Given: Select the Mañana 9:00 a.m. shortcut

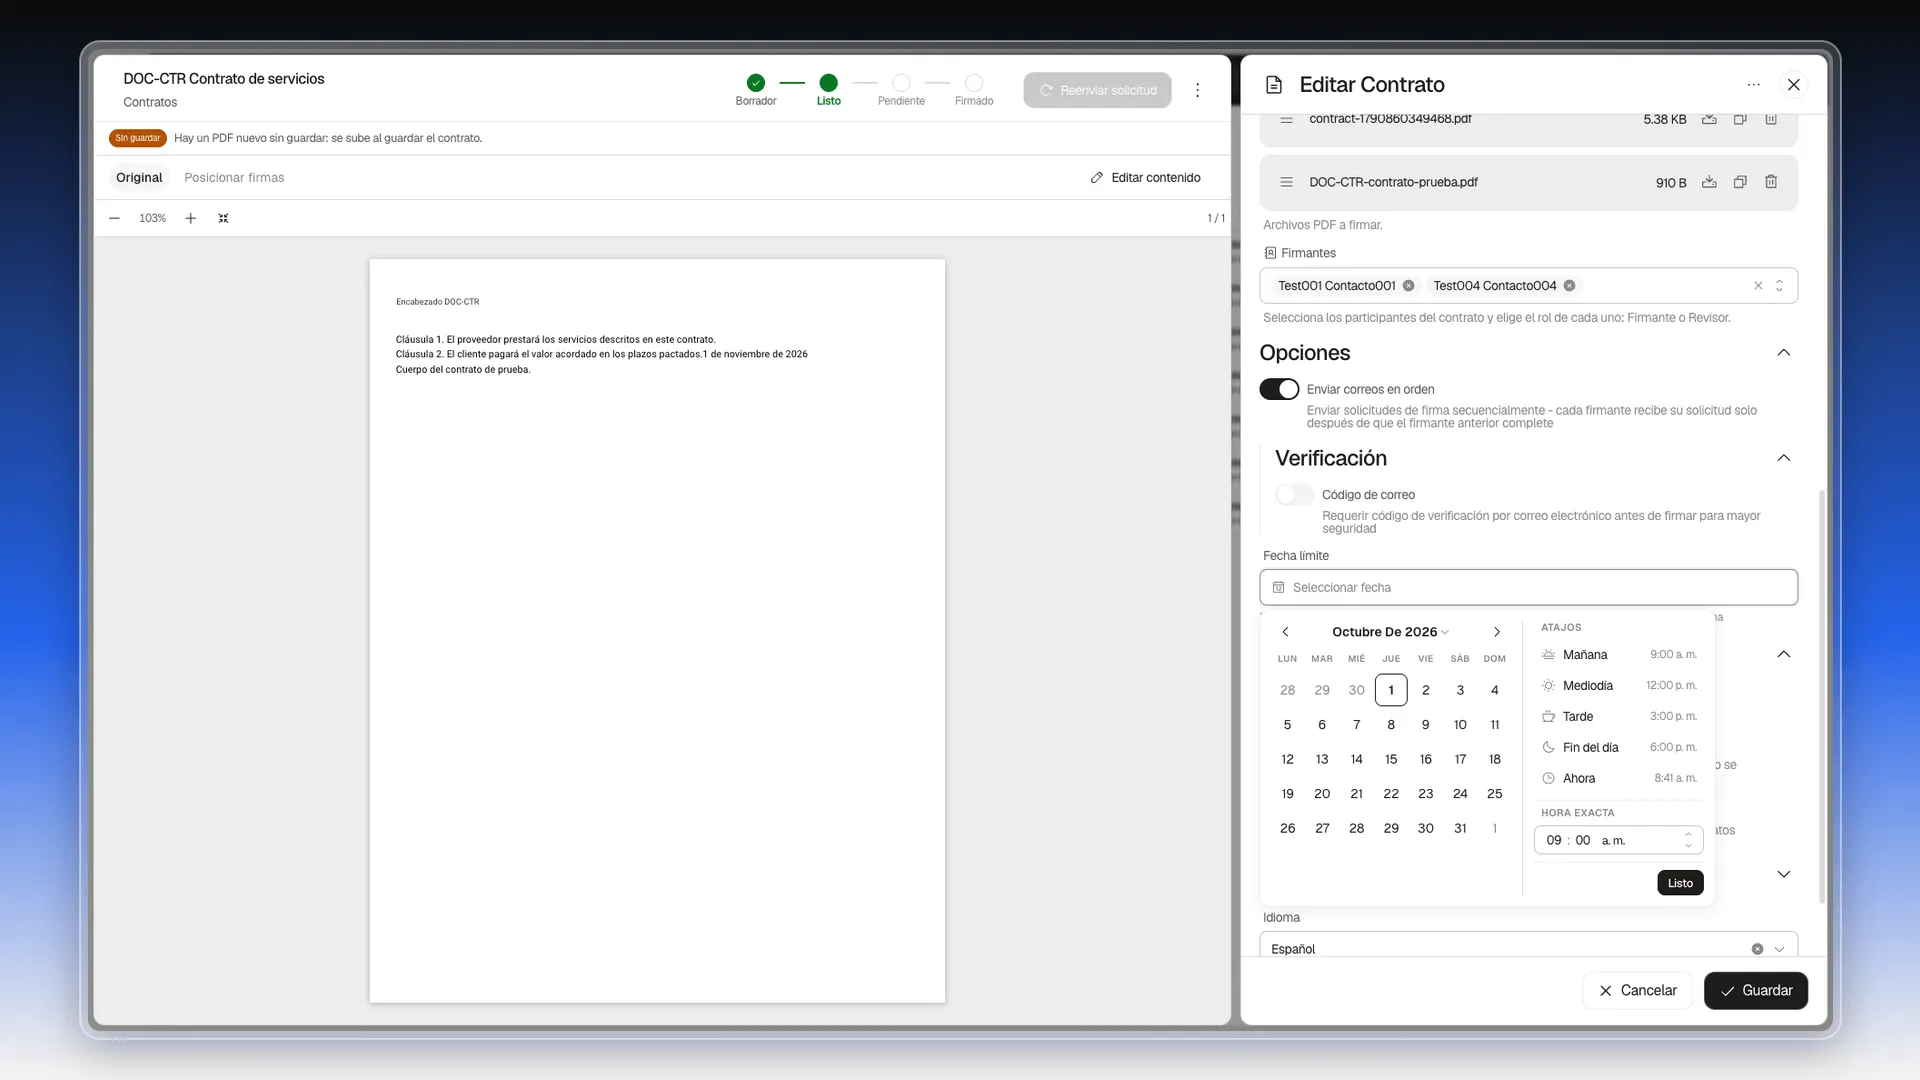Looking at the screenshot, I should (x=1619, y=655).
